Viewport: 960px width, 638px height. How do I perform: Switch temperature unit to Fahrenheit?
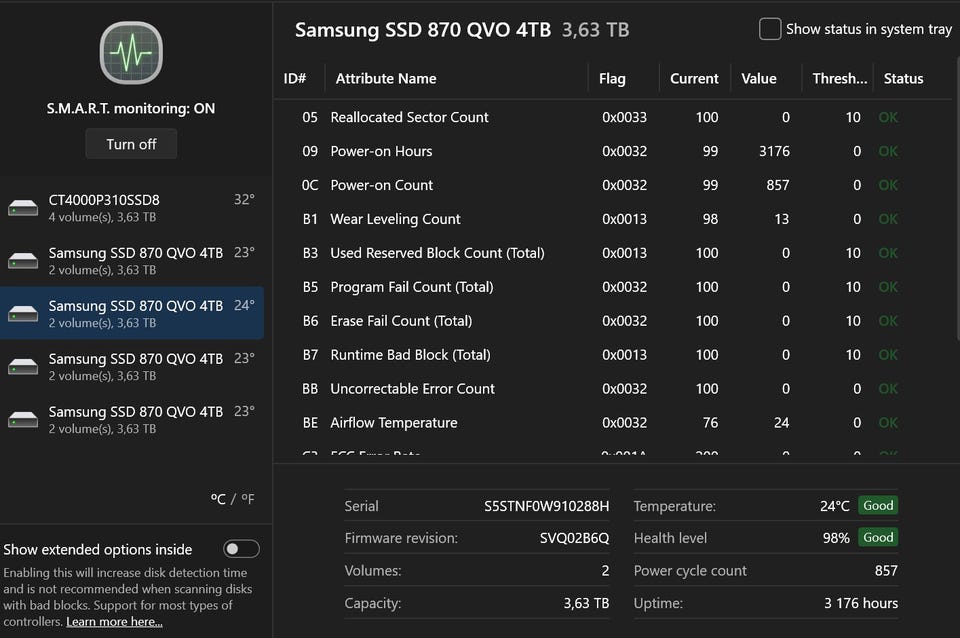pyautogui.click(x=247, y=499)
